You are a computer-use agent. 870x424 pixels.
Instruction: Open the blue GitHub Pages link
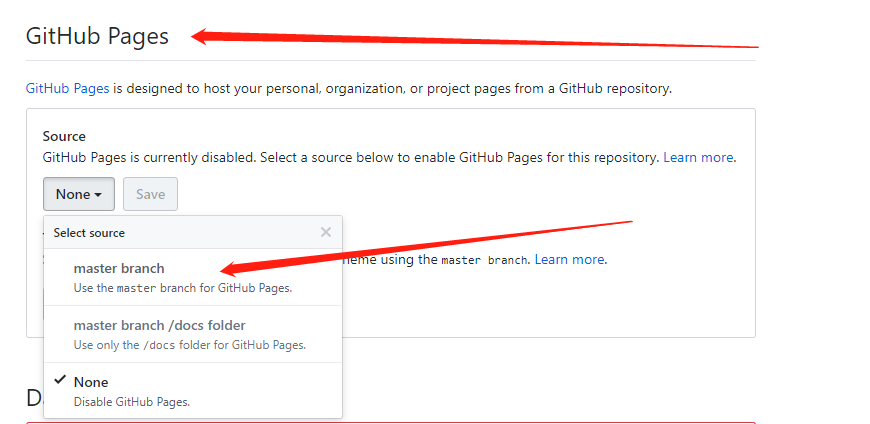tap(67, 88)
